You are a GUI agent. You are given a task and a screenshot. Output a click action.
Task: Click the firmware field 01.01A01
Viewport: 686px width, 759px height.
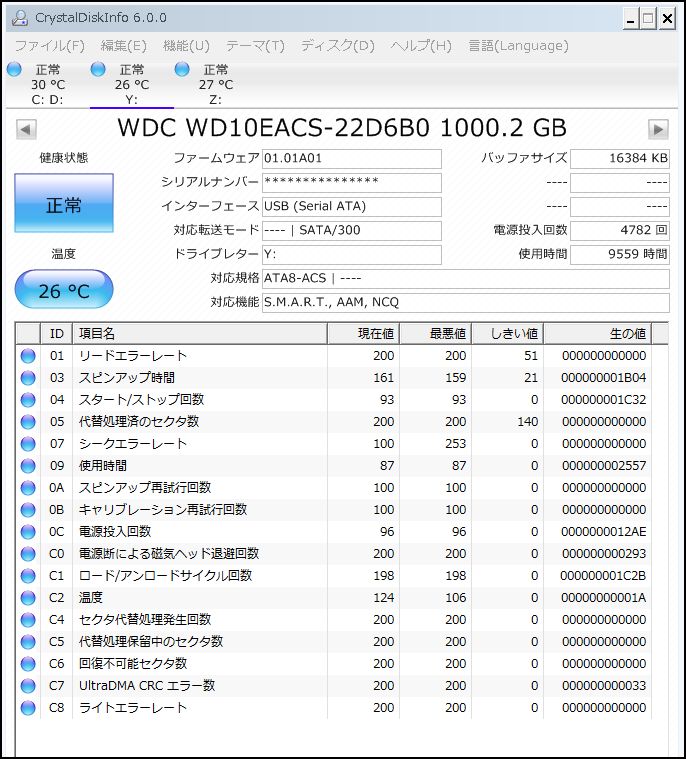click(x=352, y=159)
